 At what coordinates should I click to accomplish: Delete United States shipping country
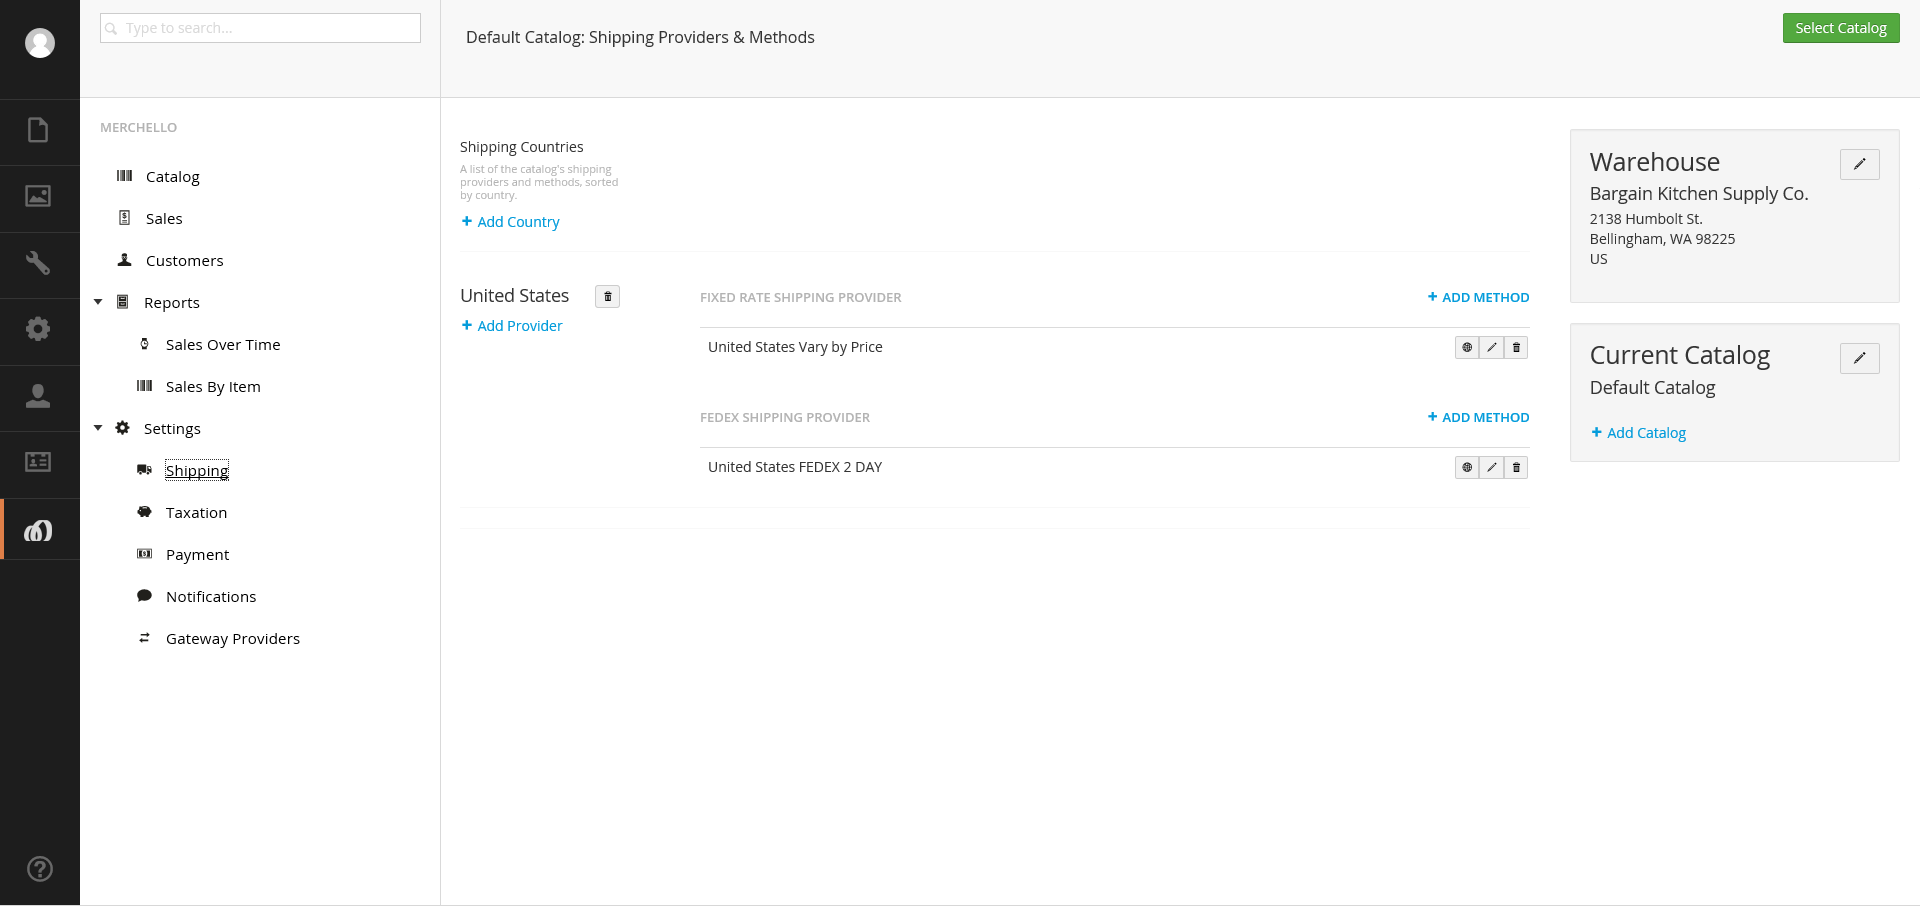(607, 296)
